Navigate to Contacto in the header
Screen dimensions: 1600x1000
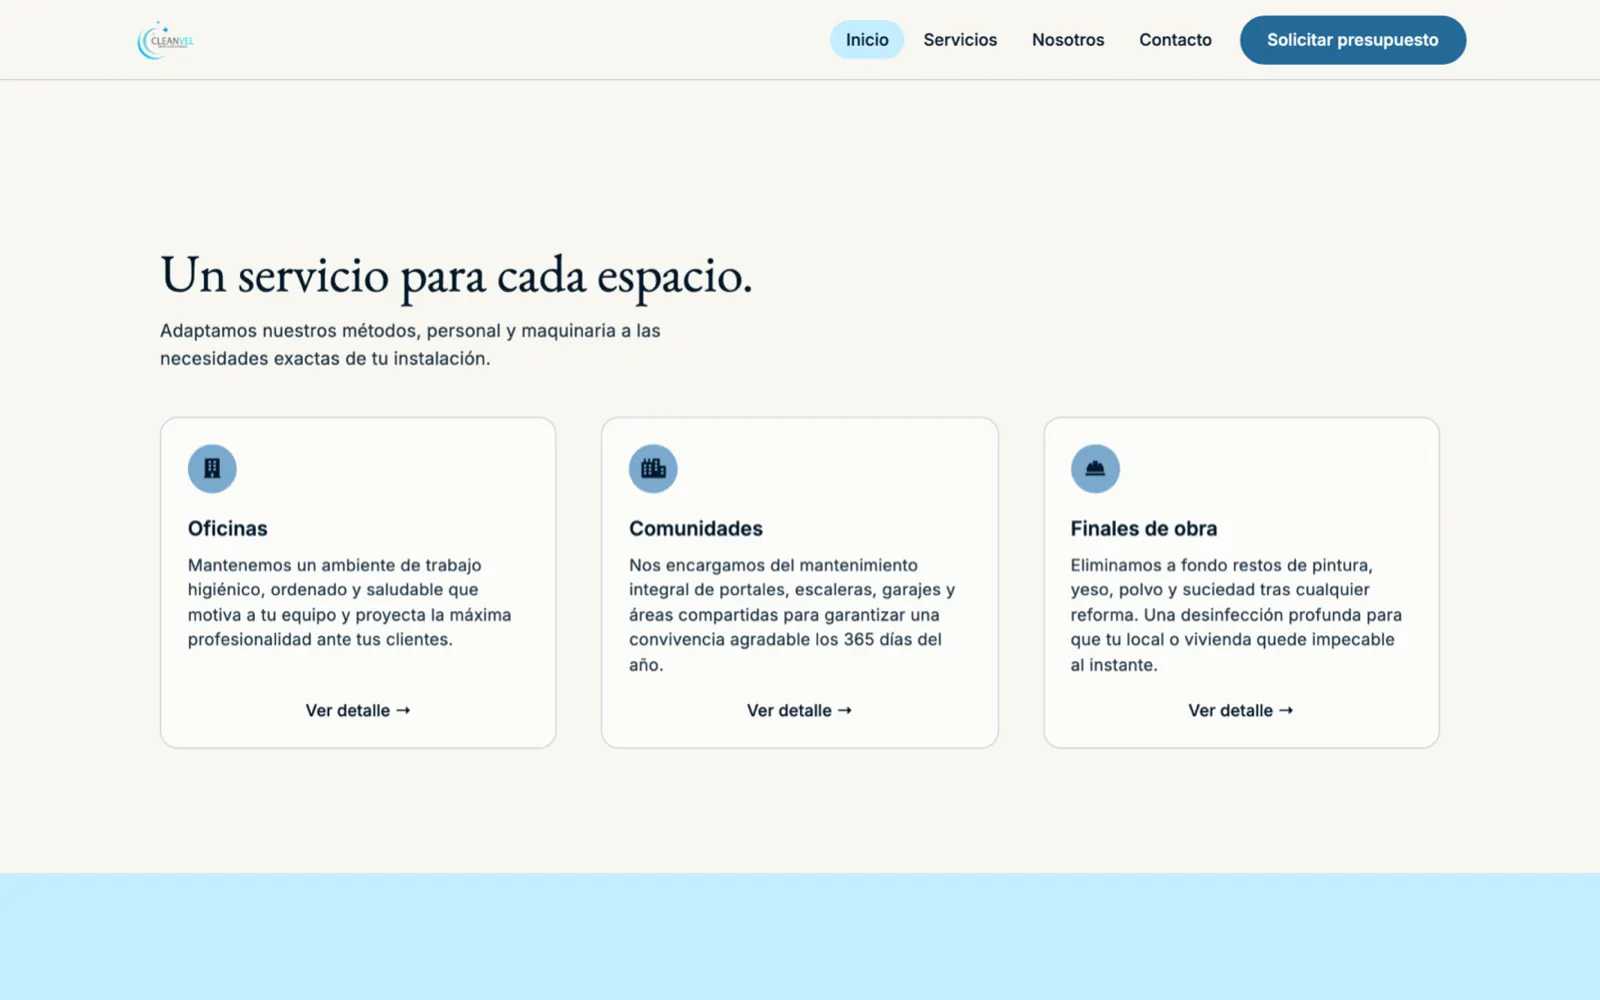pyautogui.click(x=1175, y=40)
